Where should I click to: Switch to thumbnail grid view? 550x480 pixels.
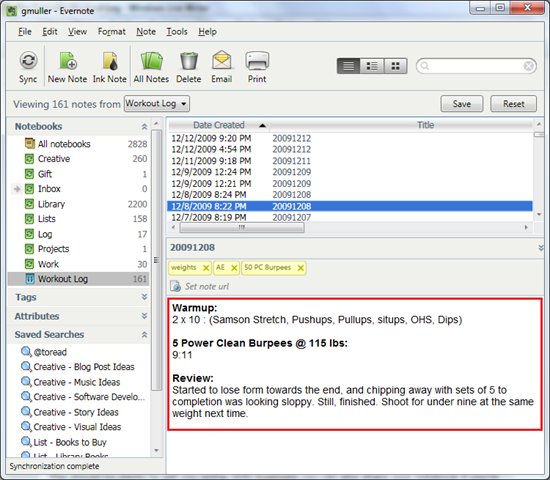(x=396, y=66)
